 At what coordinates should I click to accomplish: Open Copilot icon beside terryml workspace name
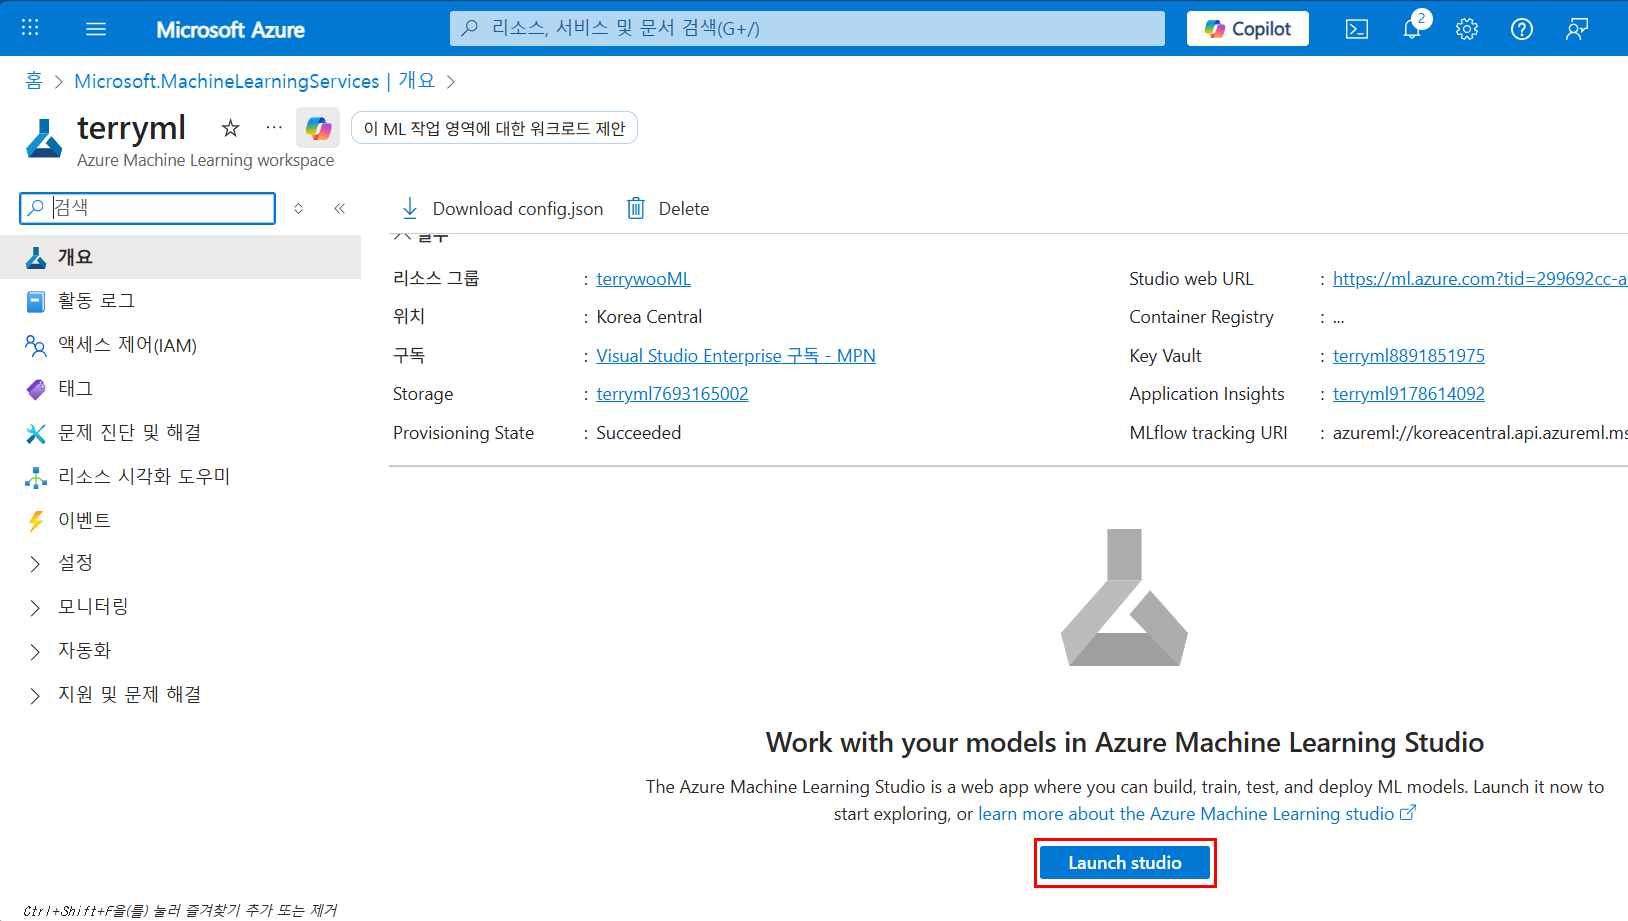pyautogui.click(x=318, y=128)
